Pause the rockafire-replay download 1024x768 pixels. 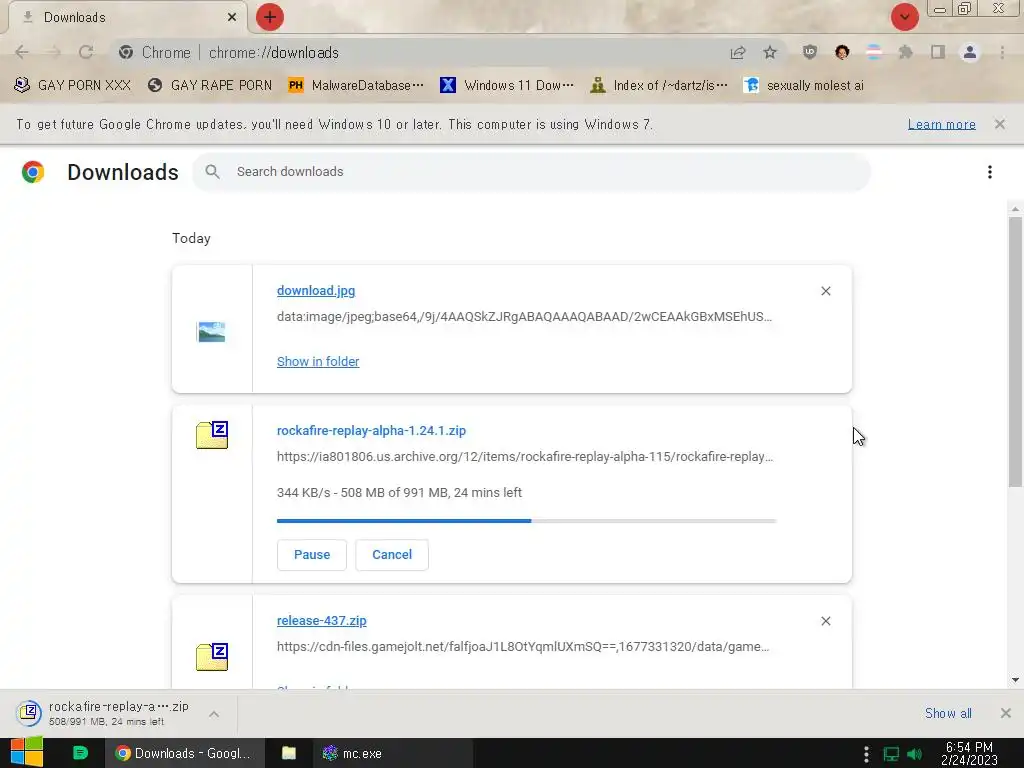coord(312,554)
